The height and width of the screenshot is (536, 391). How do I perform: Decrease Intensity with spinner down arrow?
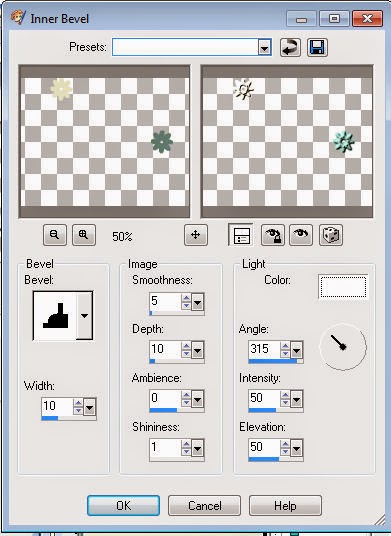285,402
